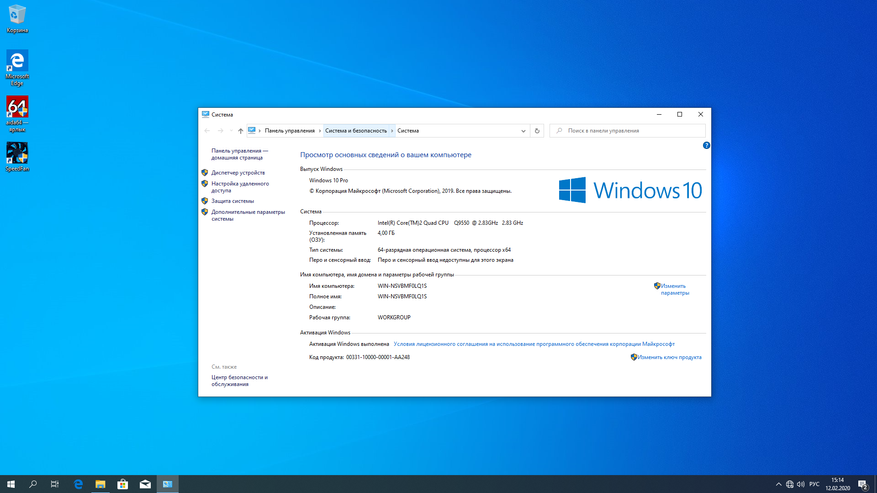Click Изменить параметры link
The height and width of the screenshot is (493, 877).
pos(674,289)
